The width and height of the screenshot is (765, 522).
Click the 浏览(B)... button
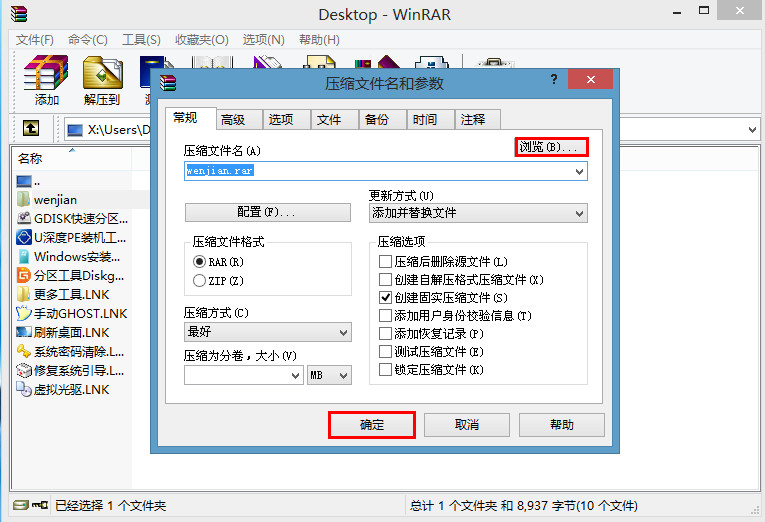click(551, 147)
